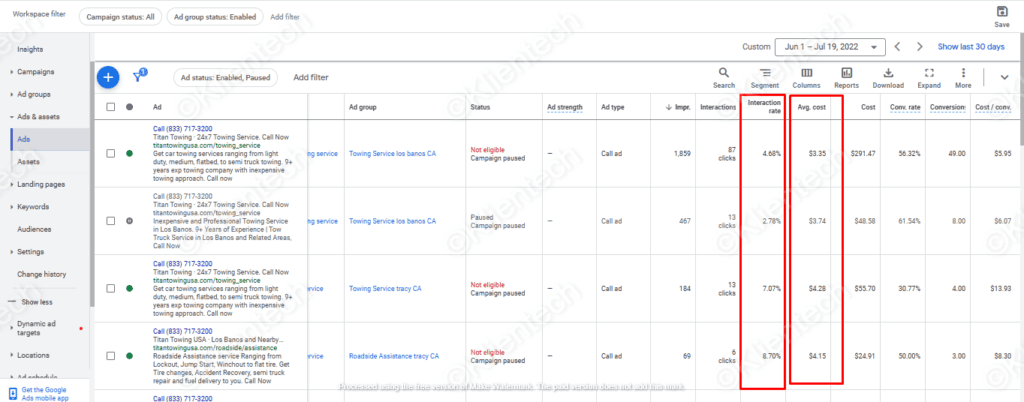Screen dimensions: 1024x402
Task: Sort by the Impr. column header
Action: (677, 107)
